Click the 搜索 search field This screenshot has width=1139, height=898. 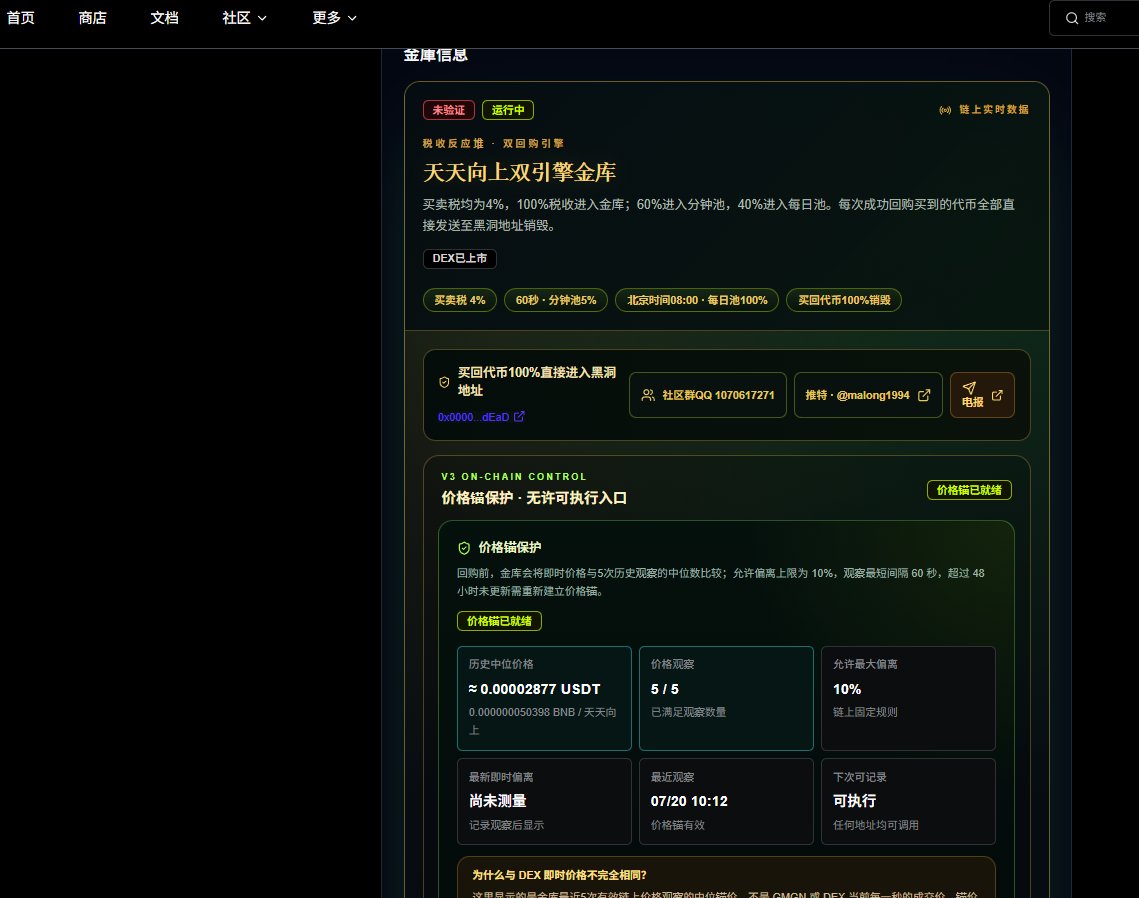1095,17
